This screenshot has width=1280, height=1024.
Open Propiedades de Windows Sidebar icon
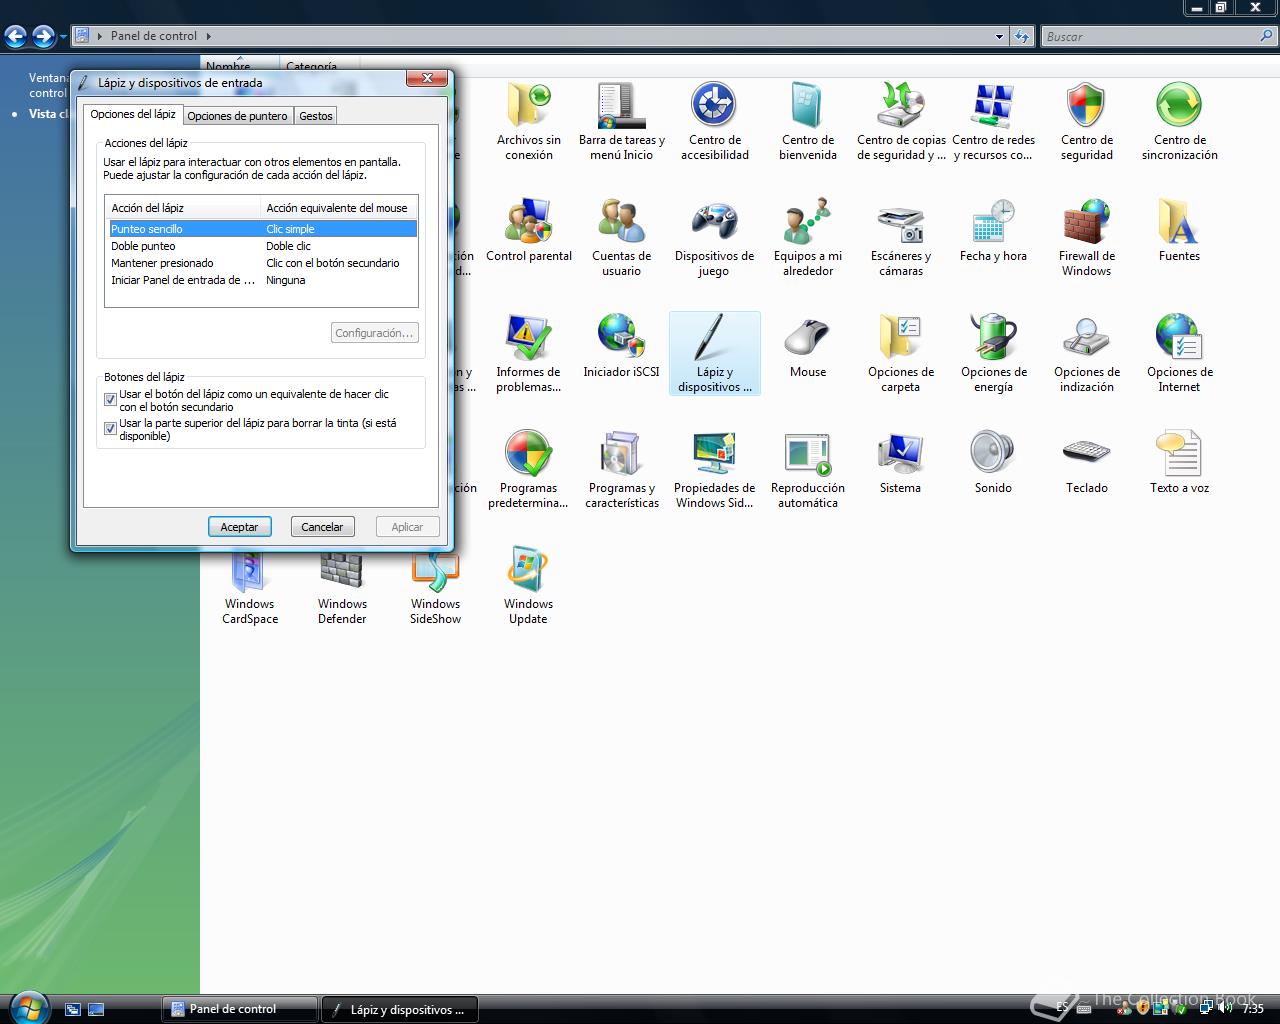point(714,470)
